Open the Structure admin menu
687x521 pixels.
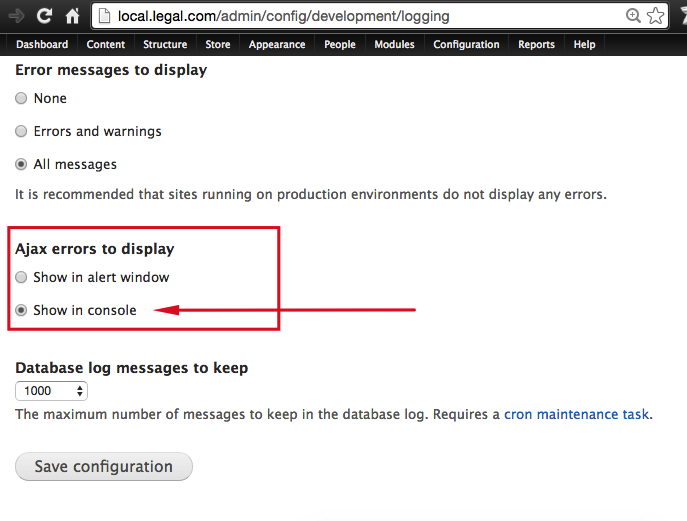(x=165, y=44)
